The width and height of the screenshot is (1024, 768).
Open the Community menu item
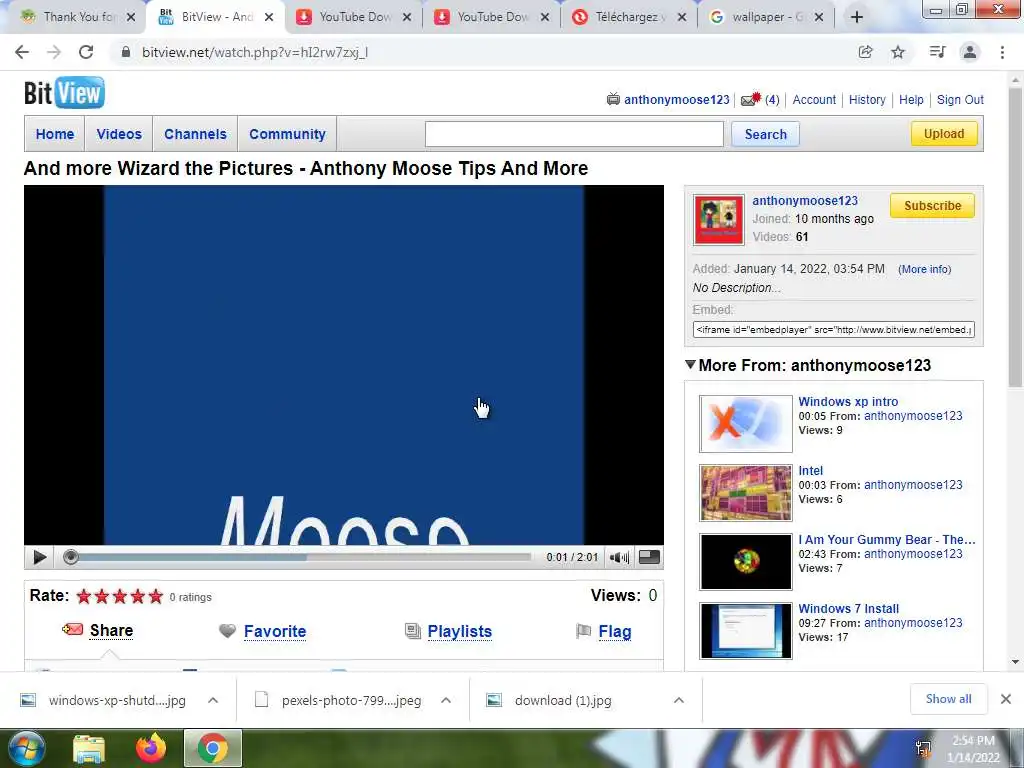pos(287,134)
